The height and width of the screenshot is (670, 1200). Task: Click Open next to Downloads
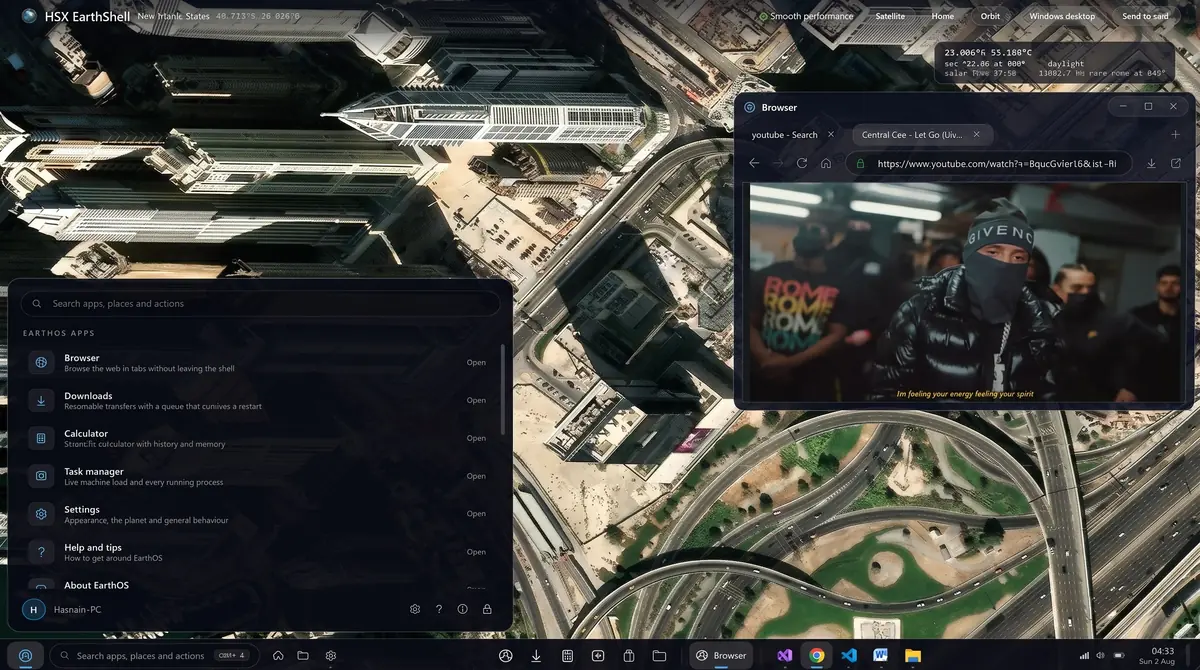coord(476,400)
